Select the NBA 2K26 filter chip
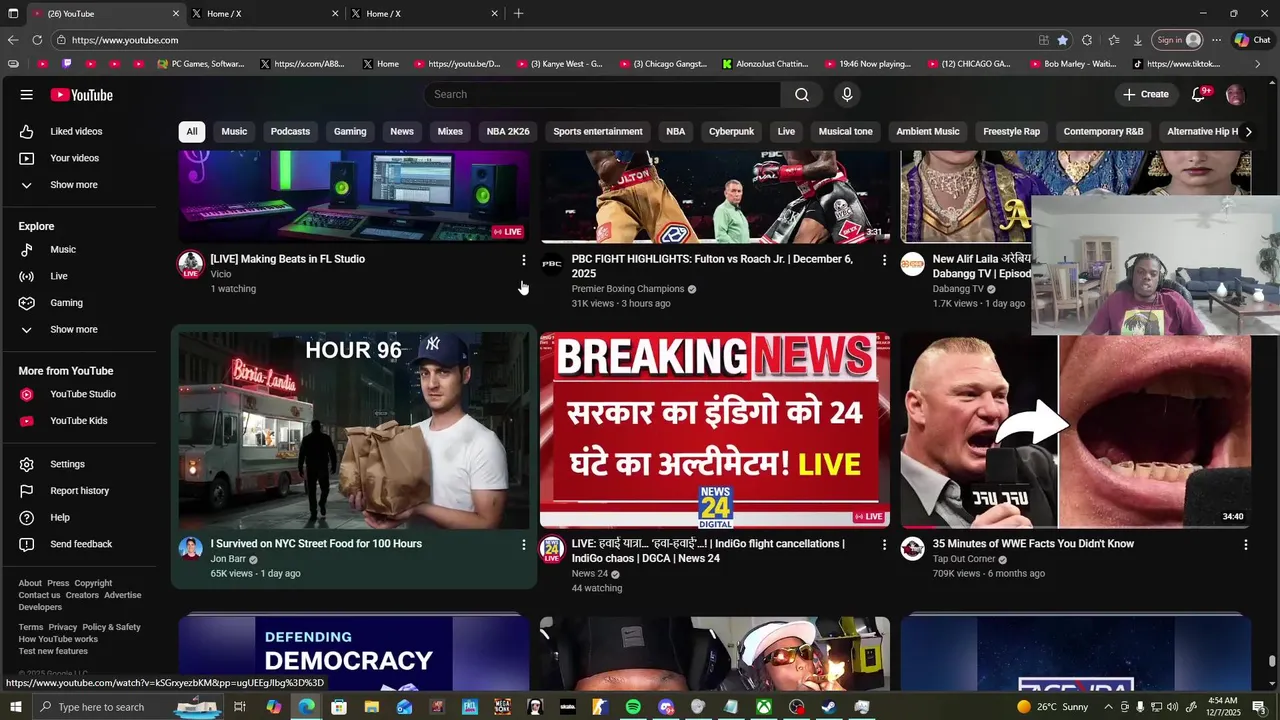 [x=508, y=132]
